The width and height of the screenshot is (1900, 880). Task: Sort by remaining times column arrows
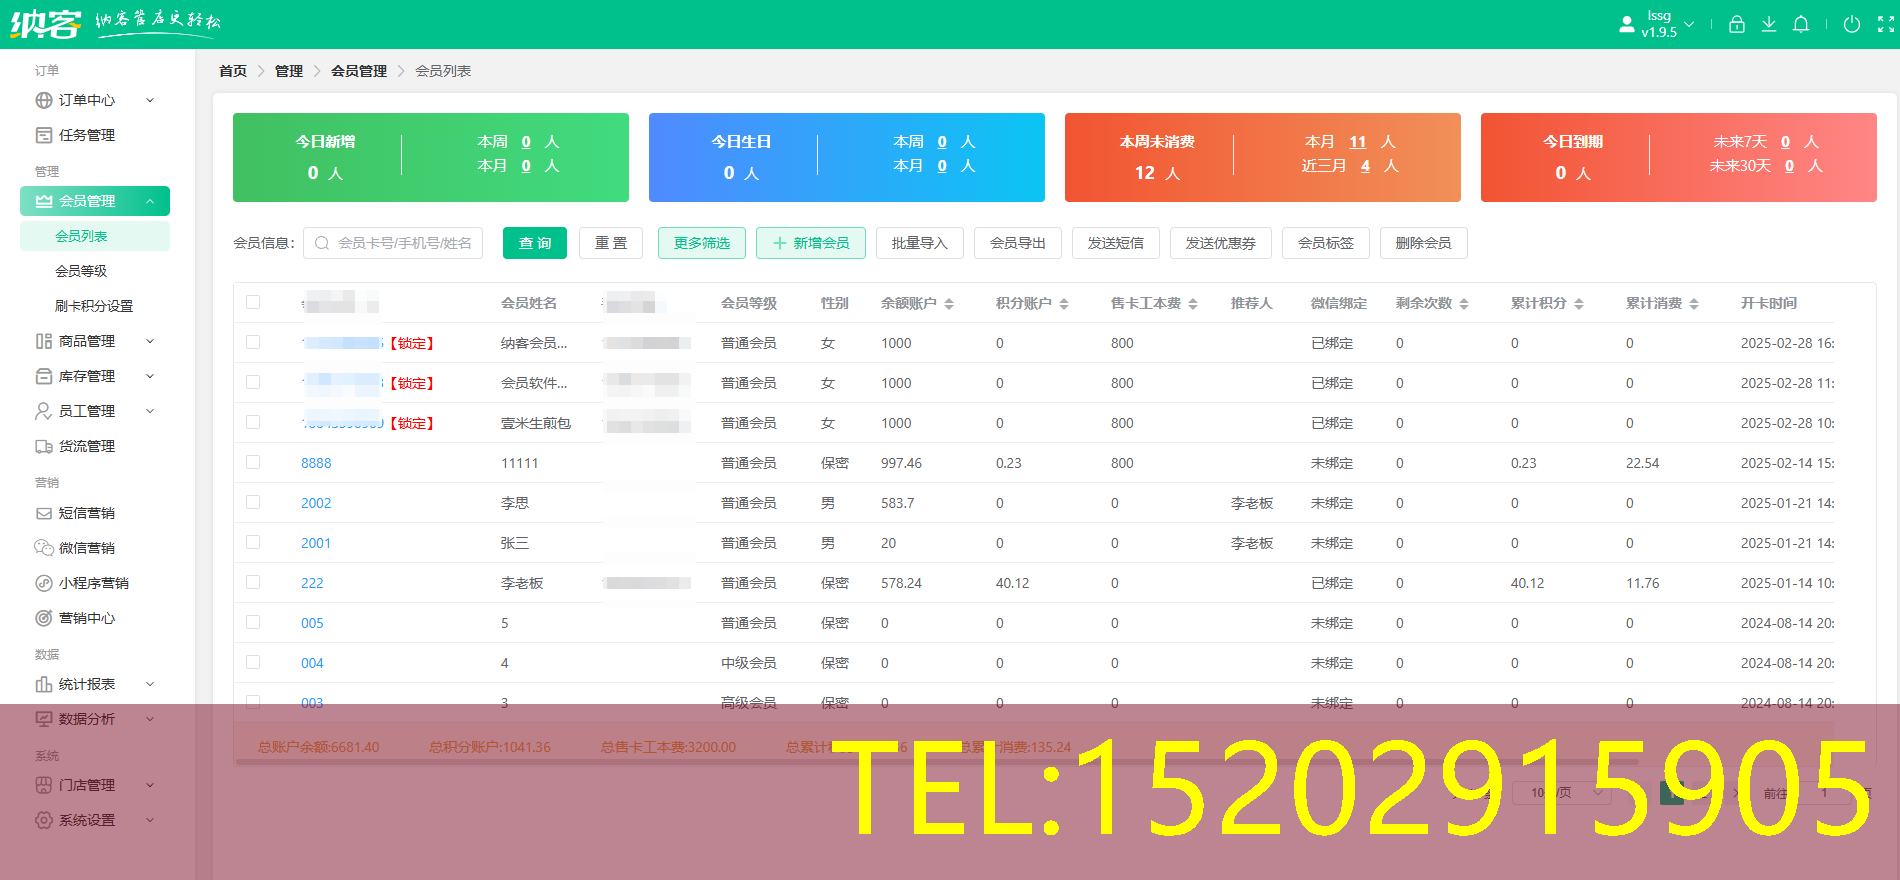coord(1464,304)
